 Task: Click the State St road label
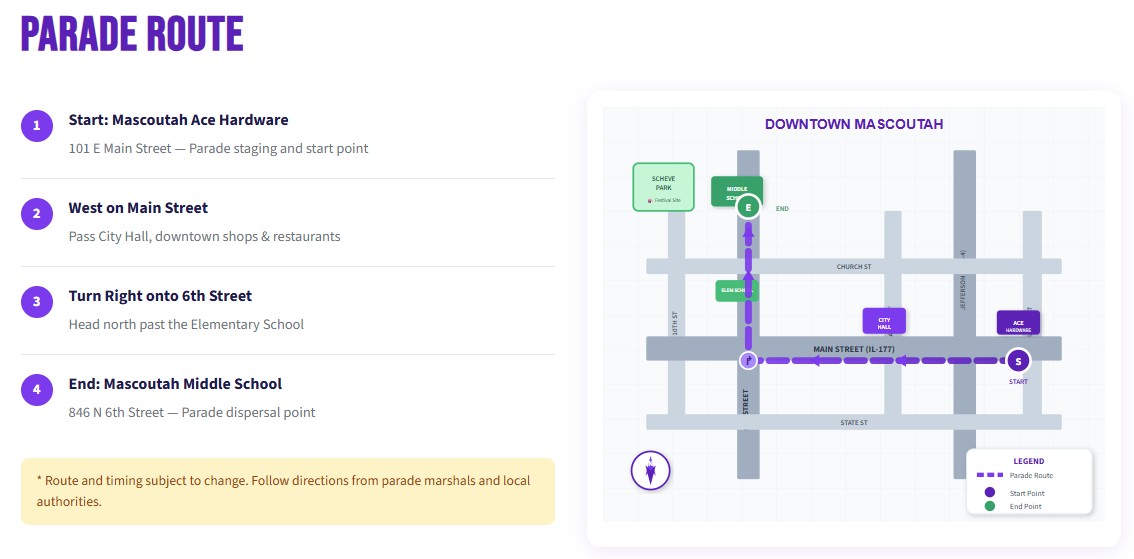tap(854, 422)
